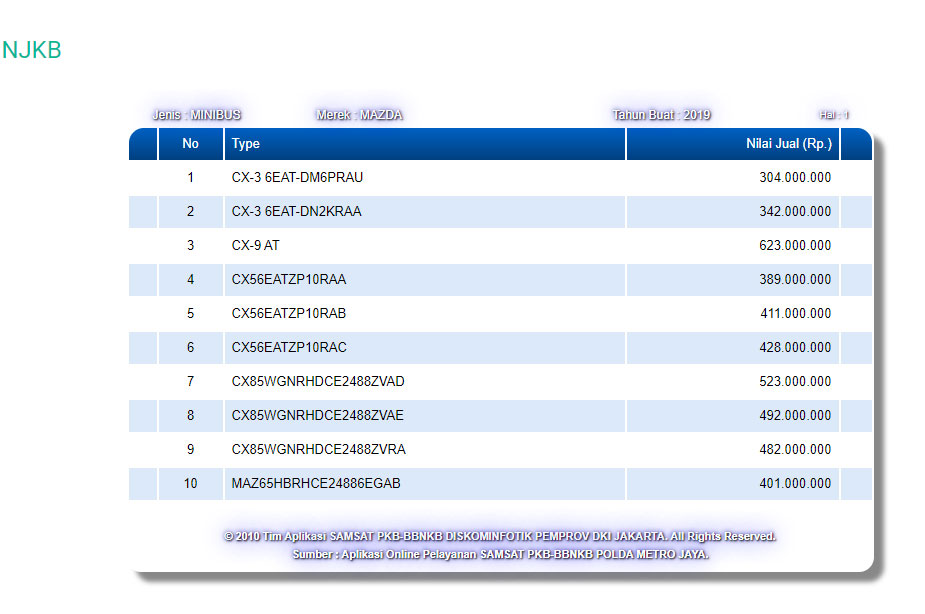Click the '© 2010 Tim Aplikasi SAMSAT' copyright line
The height and width of the screenshot is (614, 925).
coord(500,536)
